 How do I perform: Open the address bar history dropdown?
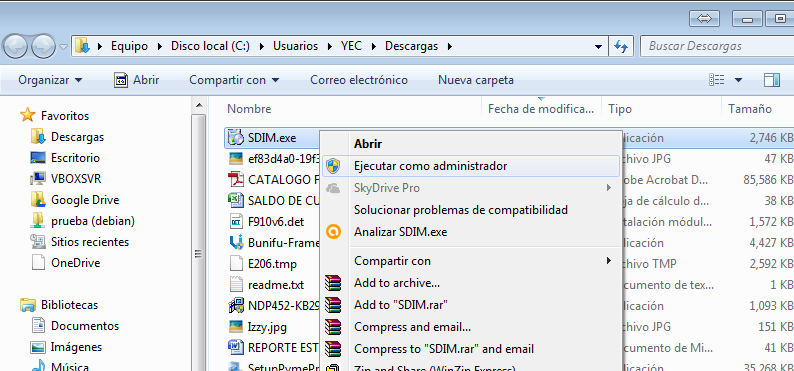598,47
